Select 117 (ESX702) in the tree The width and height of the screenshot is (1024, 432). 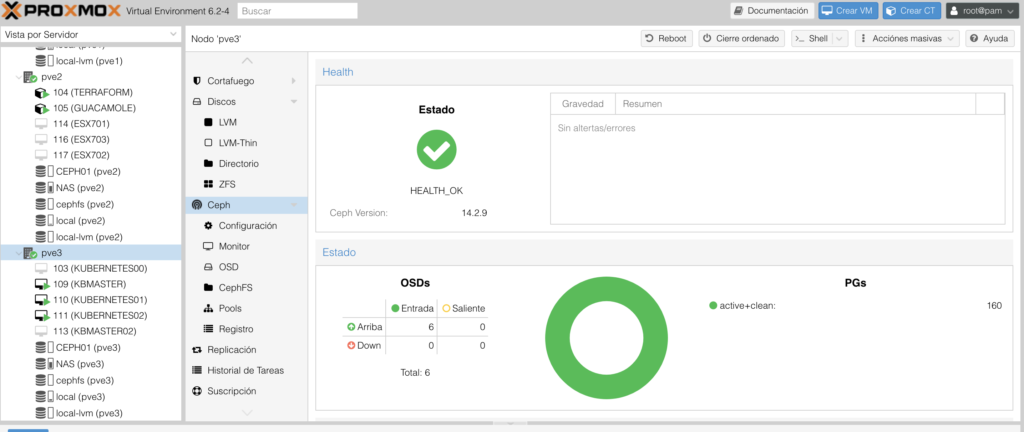(91, 155)
